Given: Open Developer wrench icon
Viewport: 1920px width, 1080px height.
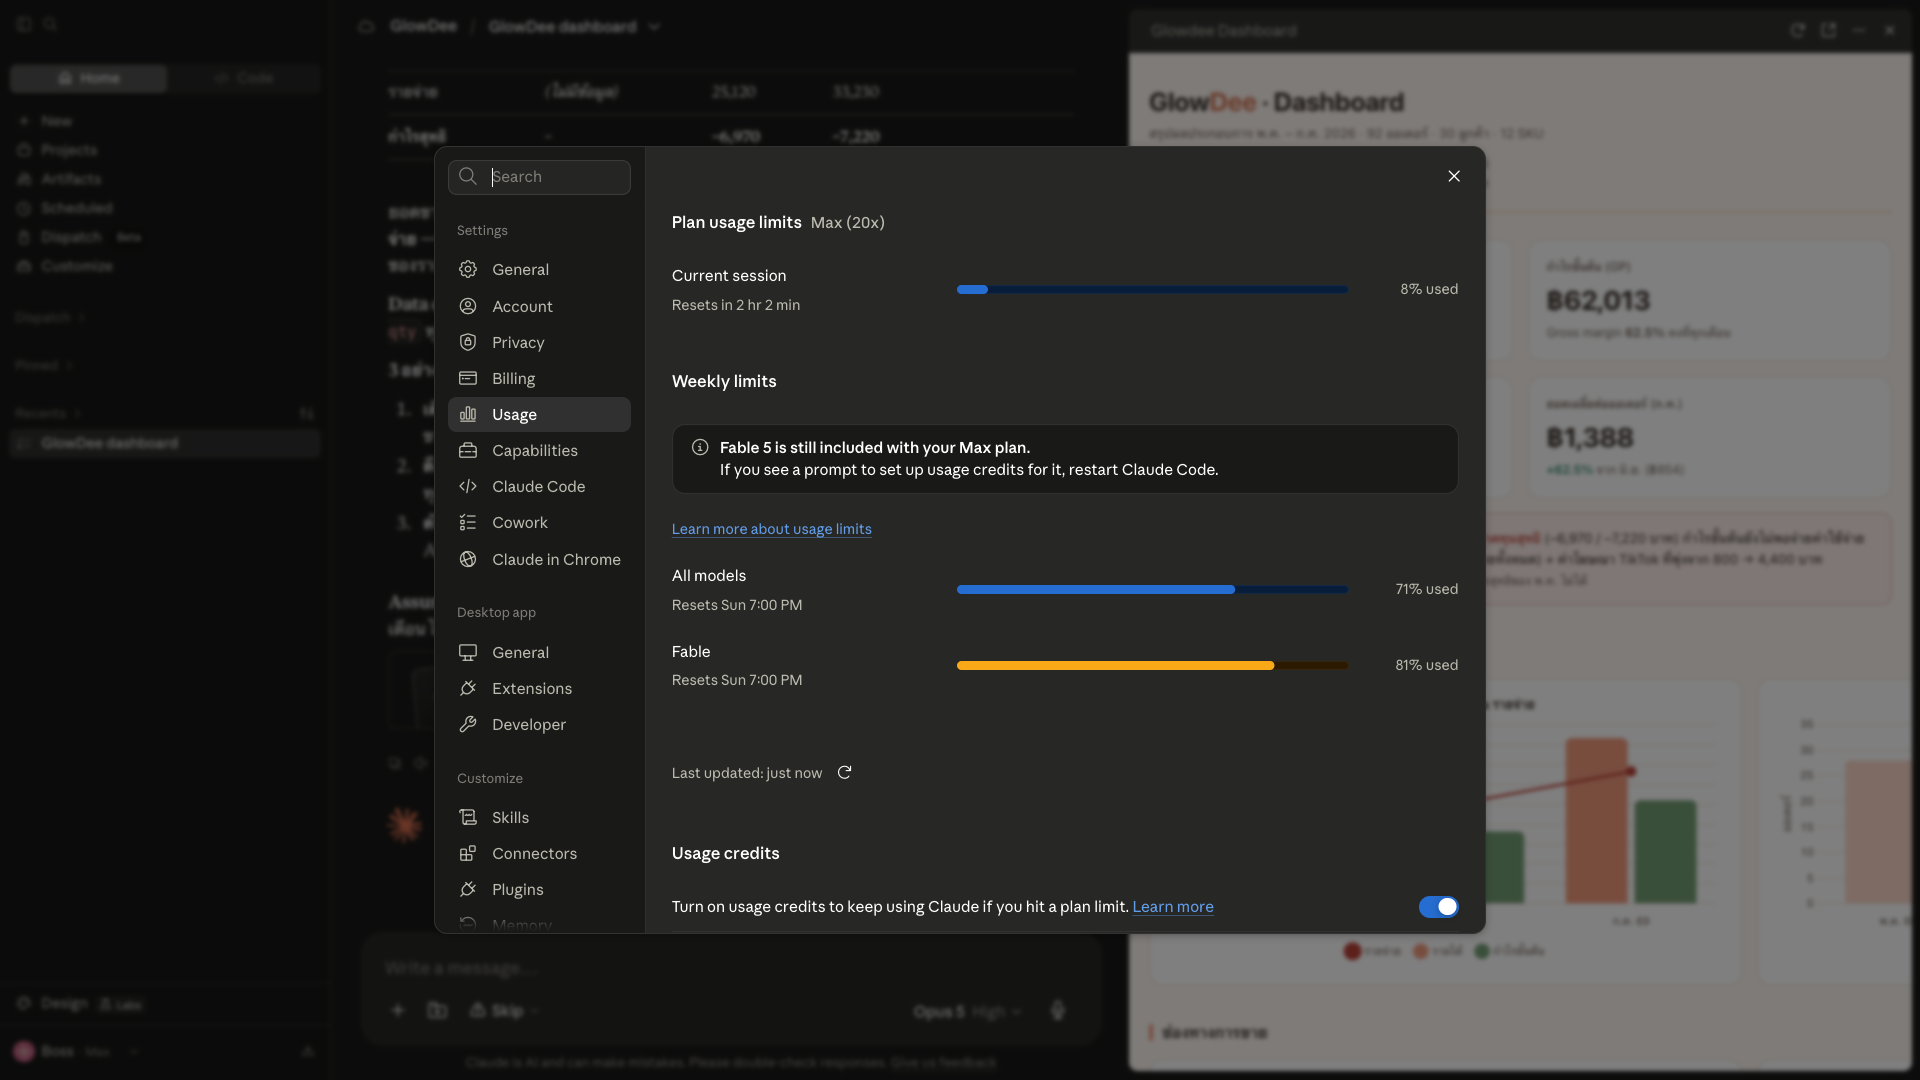Looking at the screenshot, I should tap(467, 724).
